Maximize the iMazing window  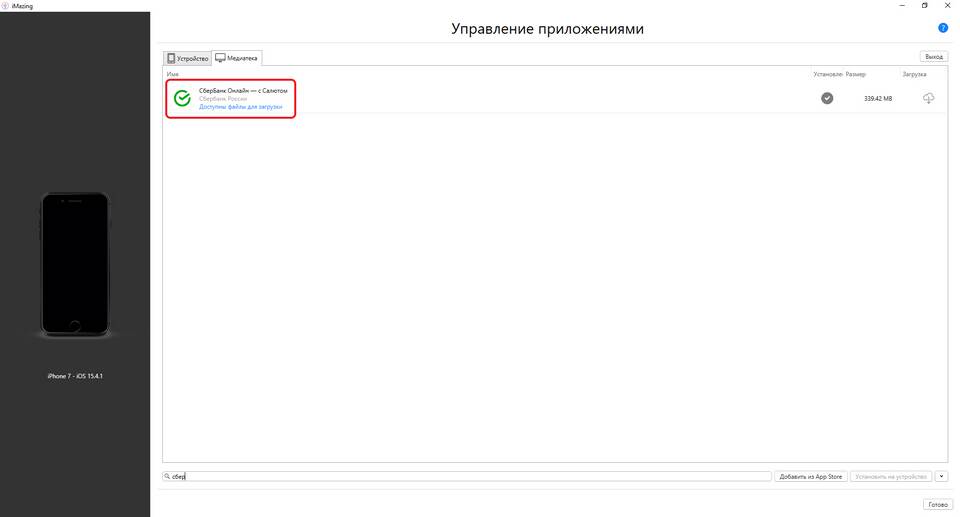click(x=924, y=6)
